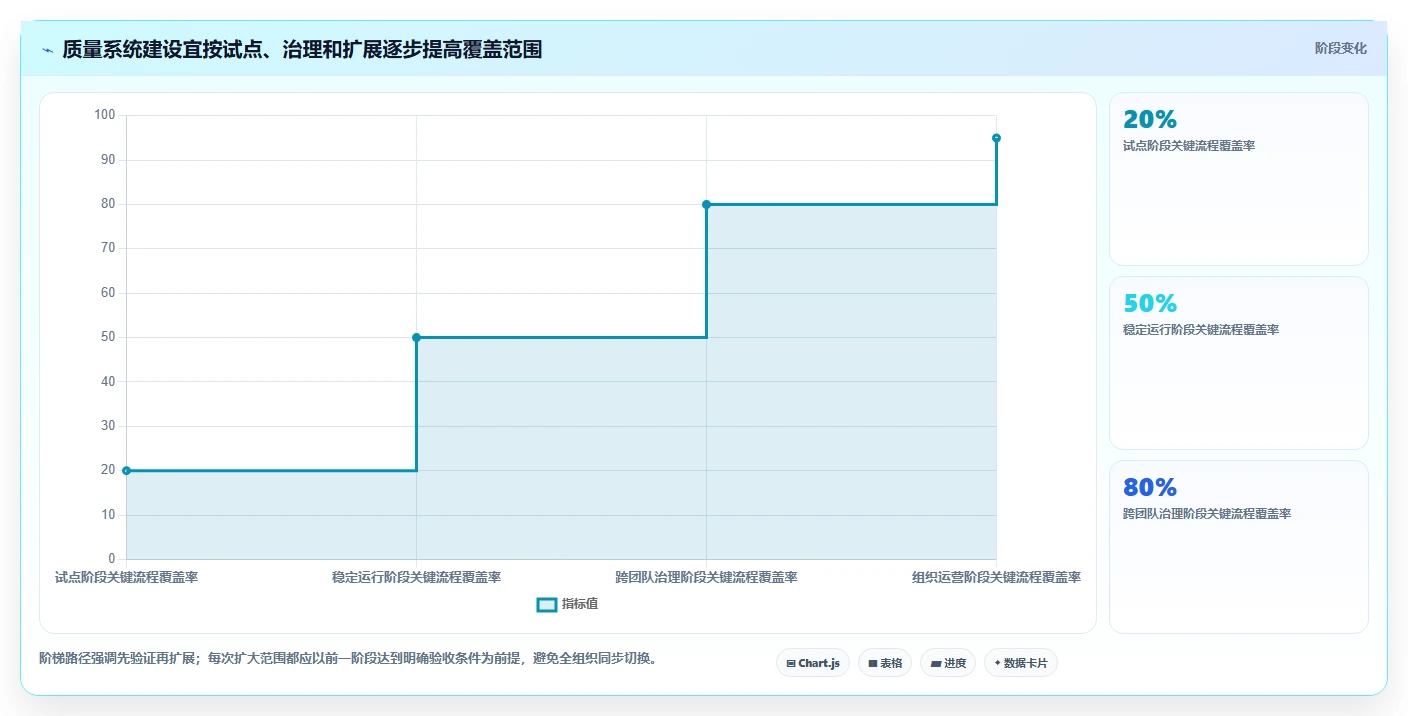Click the y-axis tick 90

(109, 160)
